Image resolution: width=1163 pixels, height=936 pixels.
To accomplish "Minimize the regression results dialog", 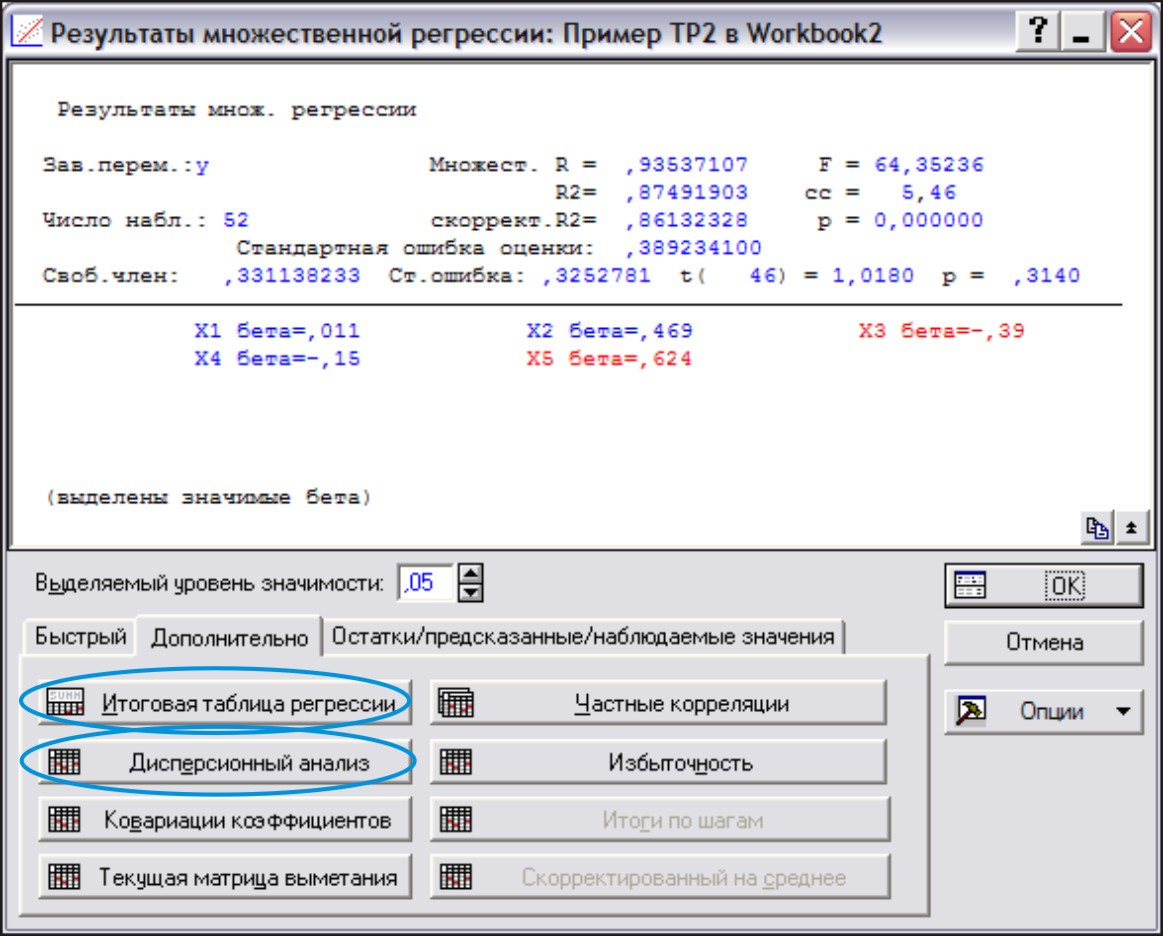I will [1082, 32].
